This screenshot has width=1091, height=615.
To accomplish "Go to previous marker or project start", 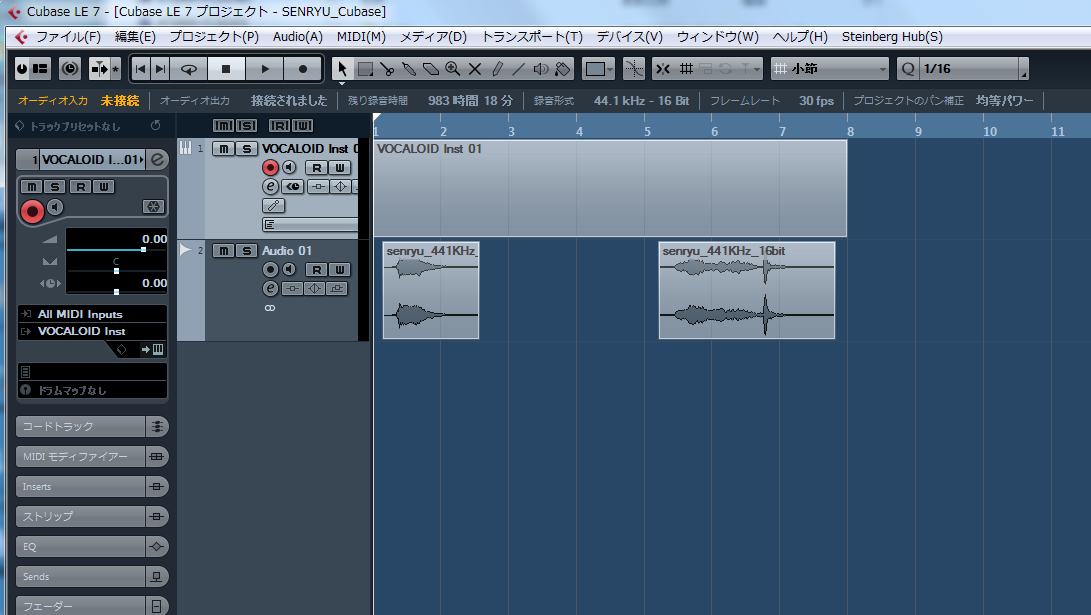I will pos(141,69).
